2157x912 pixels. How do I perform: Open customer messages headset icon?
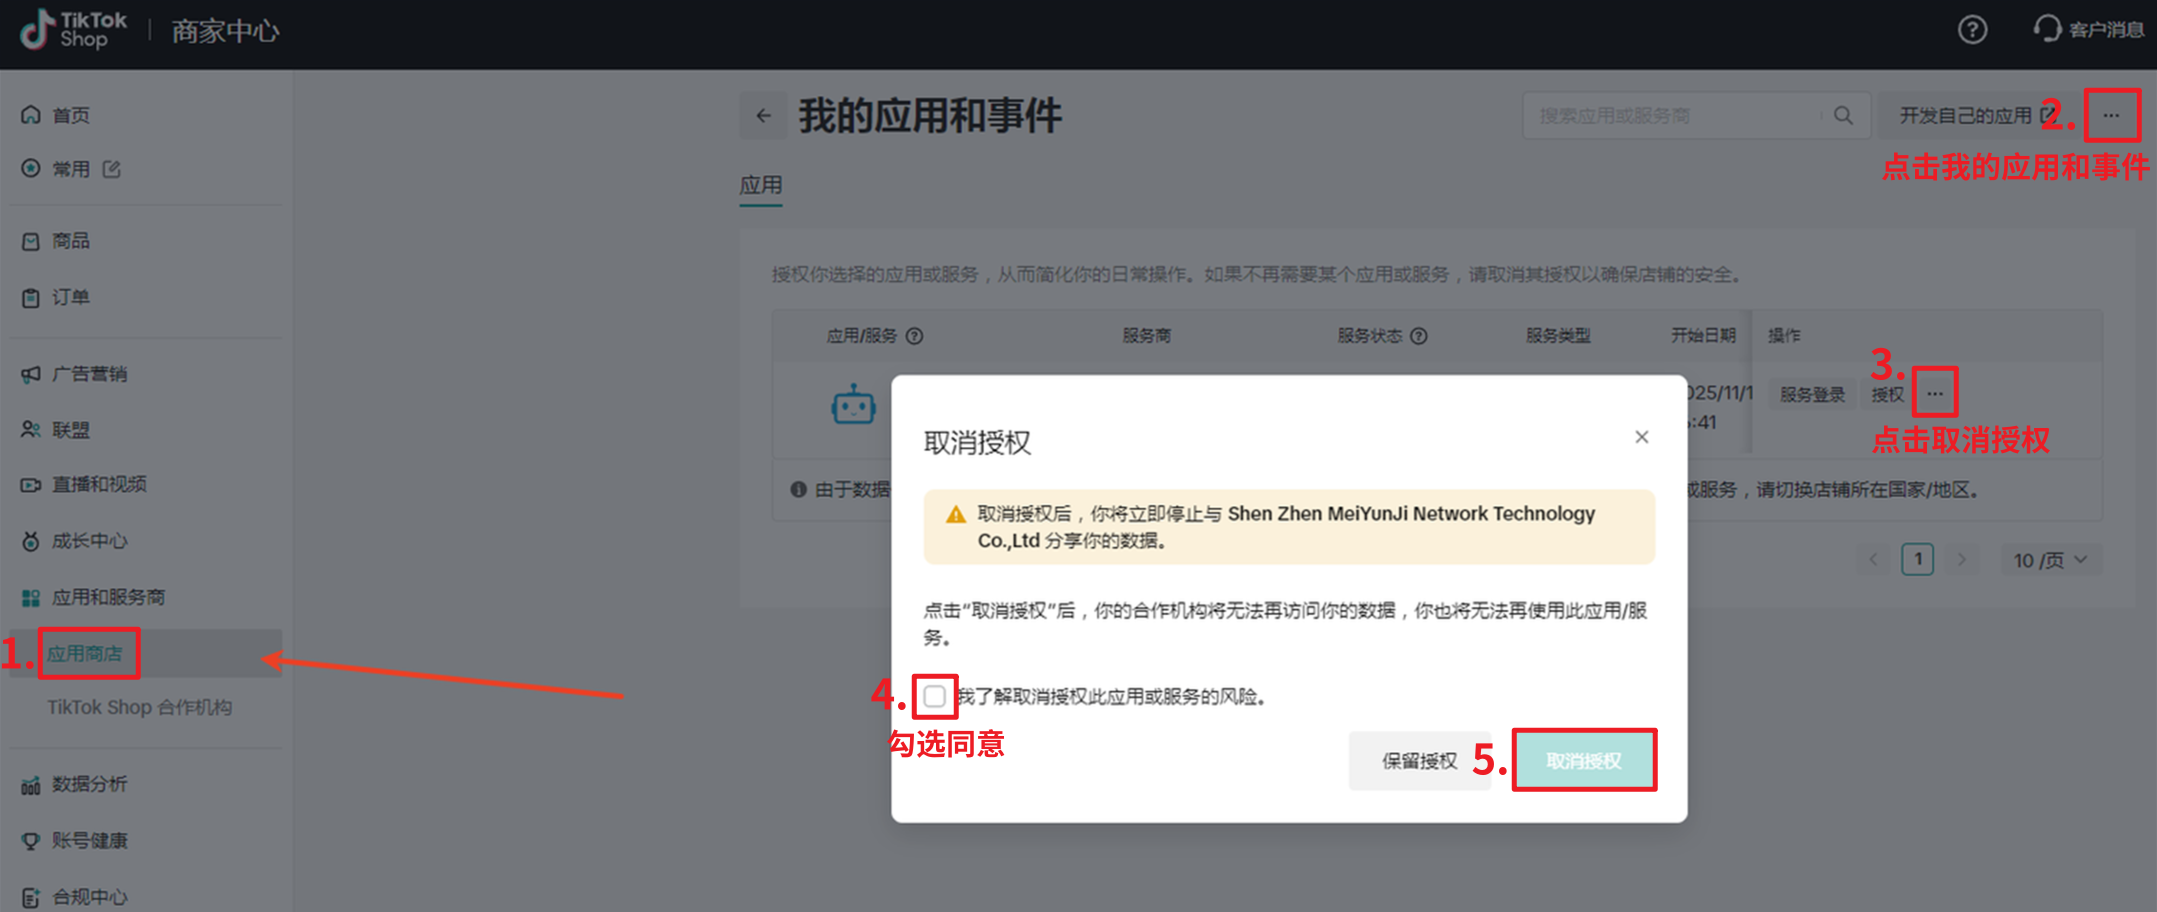click(x=2047, y=29)
